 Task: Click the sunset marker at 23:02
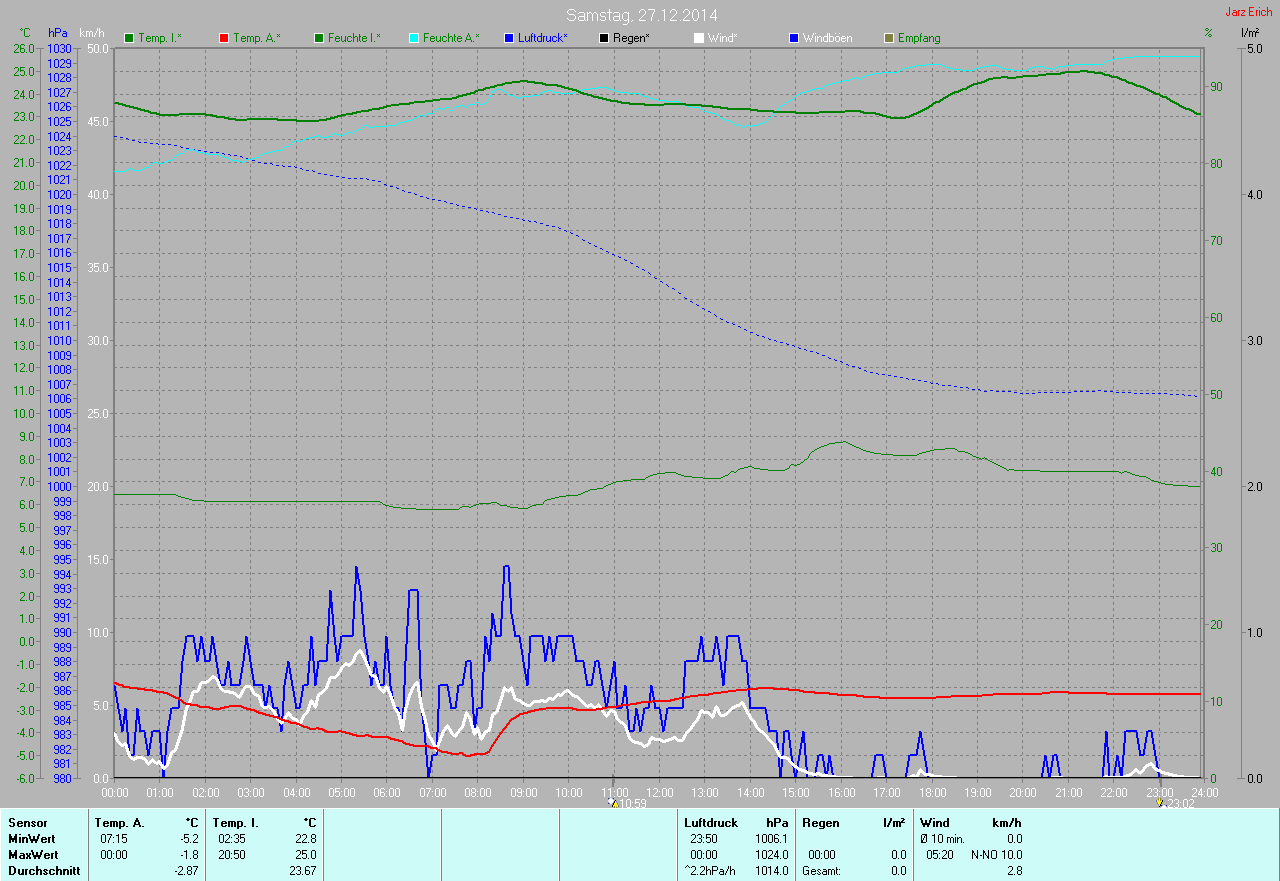click(x=1159, y=802)
